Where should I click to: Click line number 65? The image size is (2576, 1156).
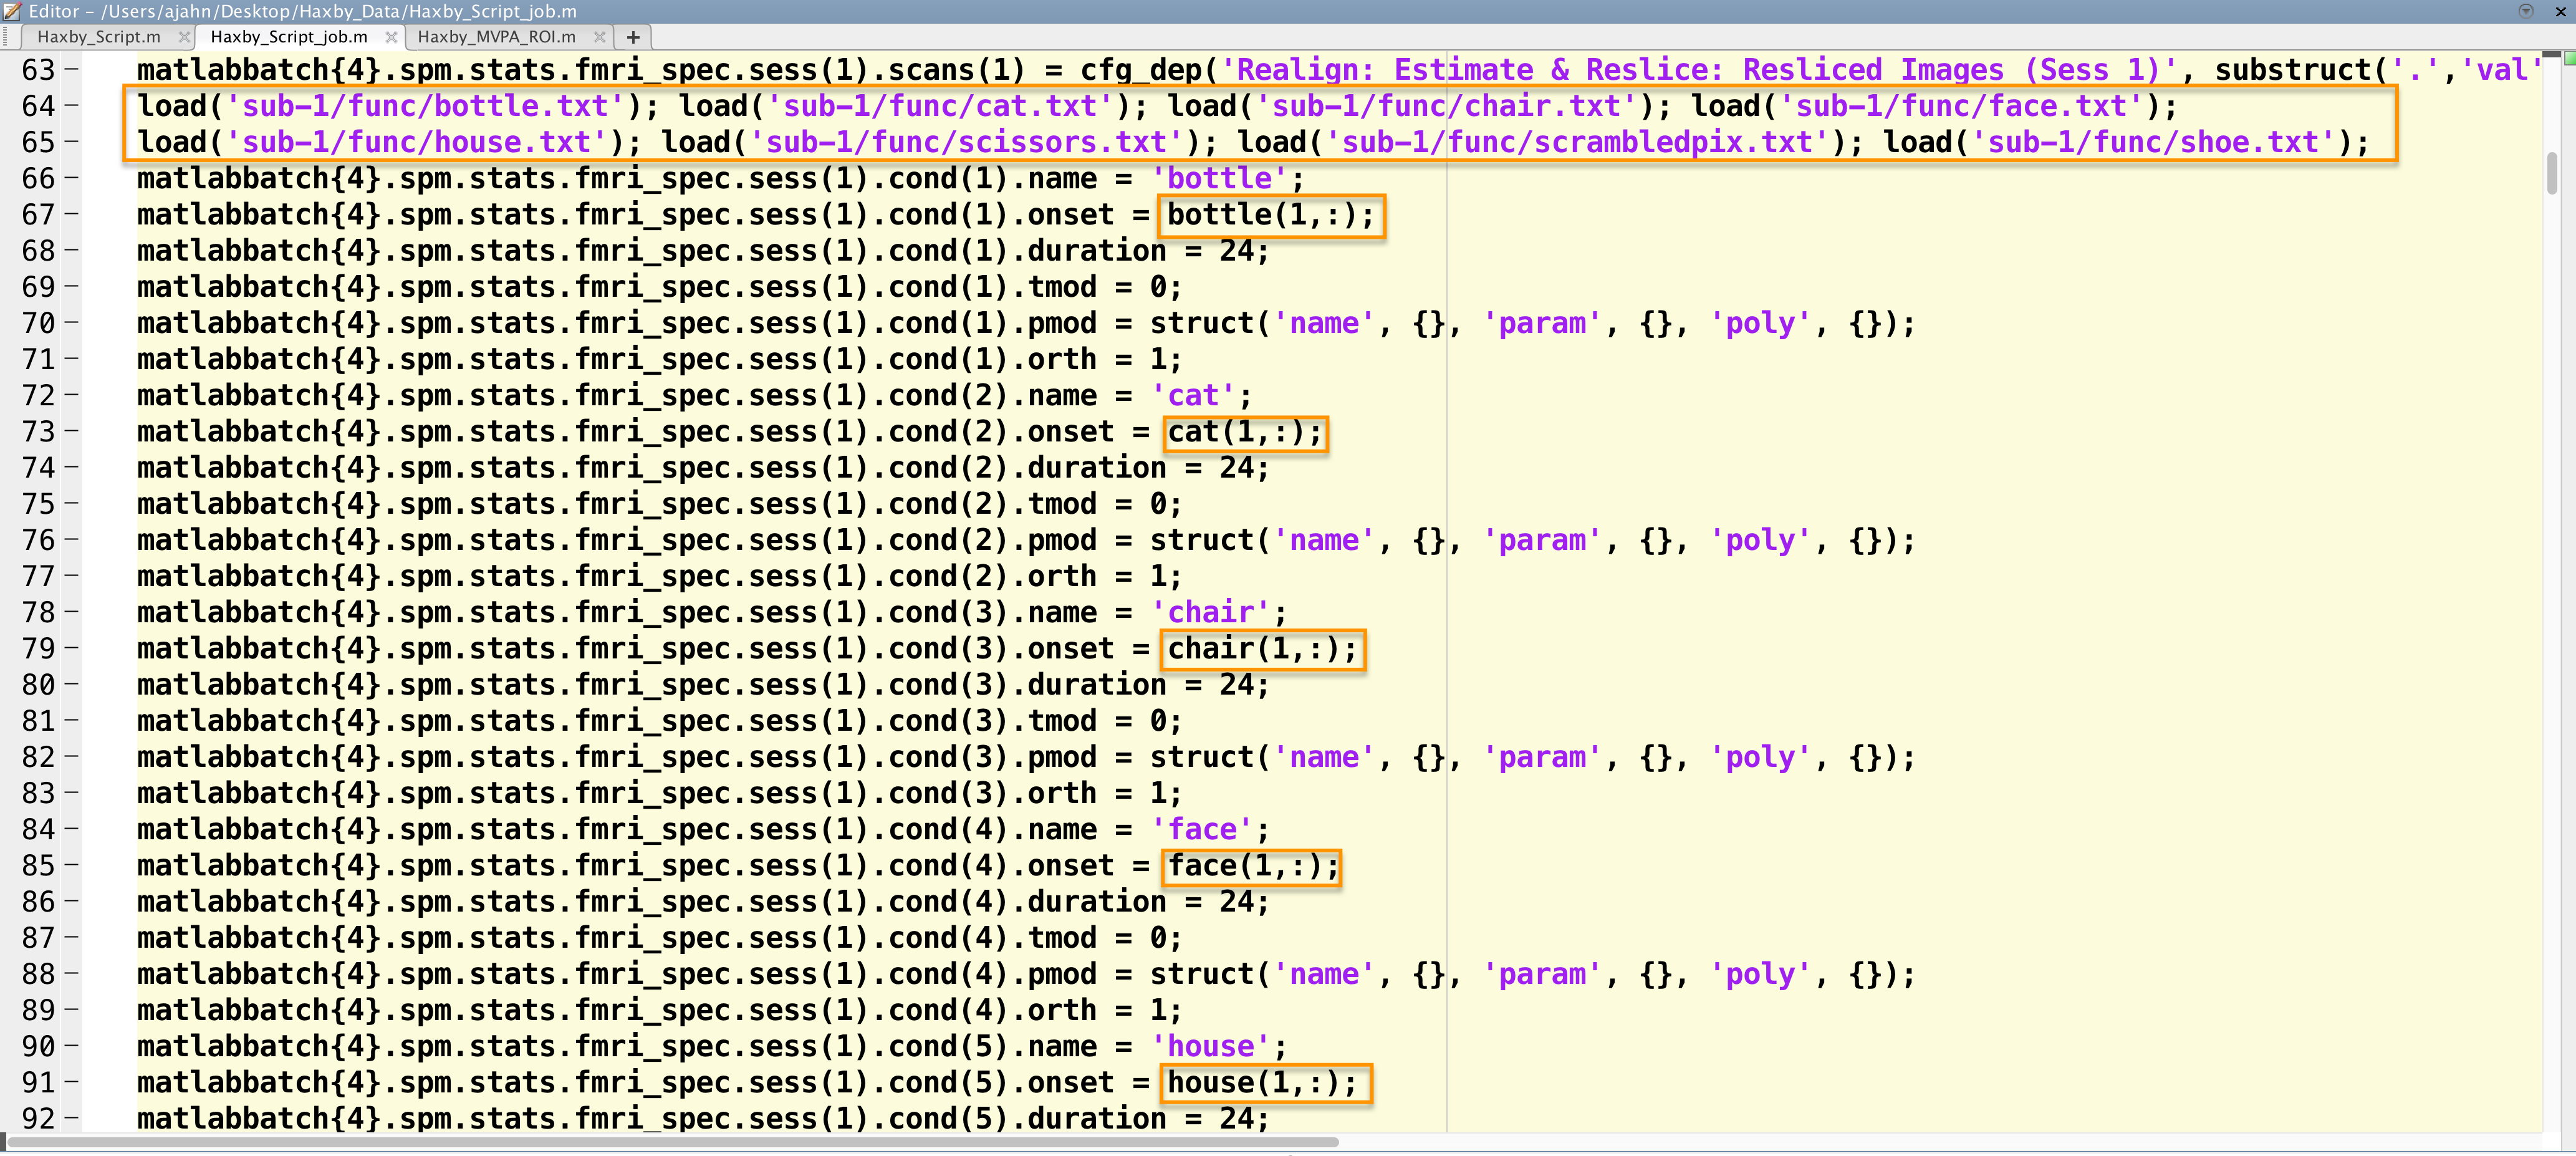(38, 142)
